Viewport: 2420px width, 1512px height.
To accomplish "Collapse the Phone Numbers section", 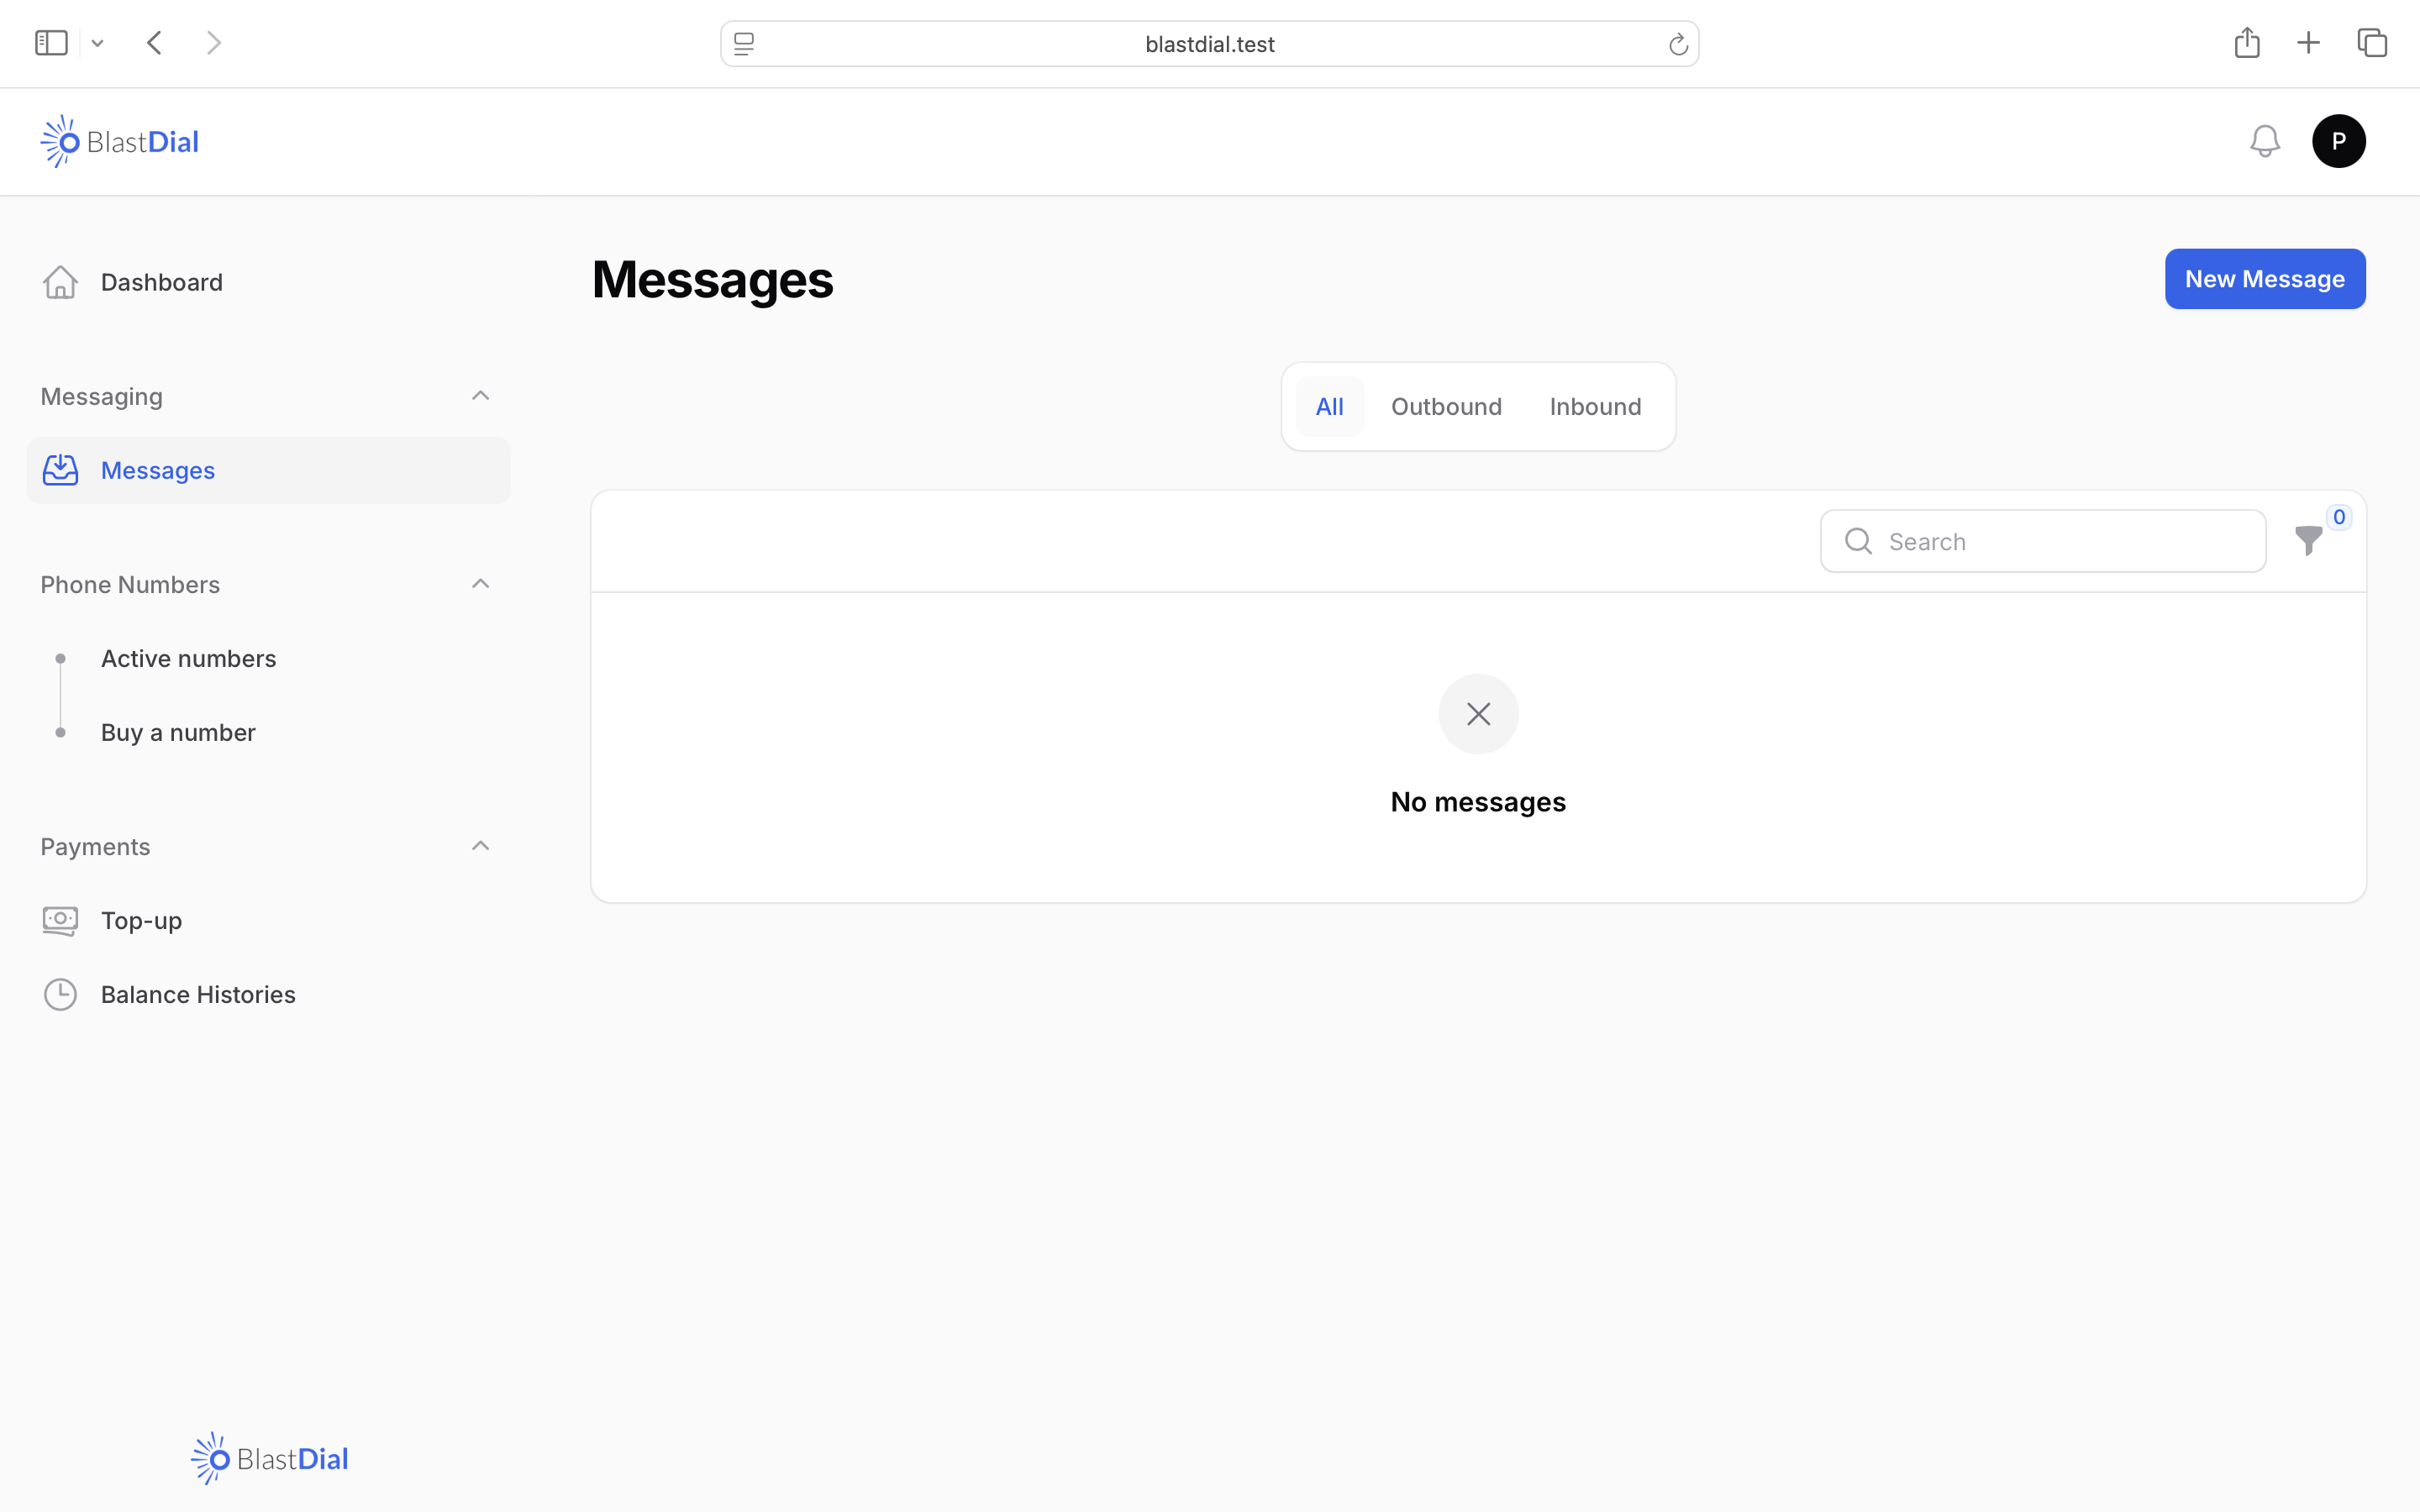I will point(480,584).
